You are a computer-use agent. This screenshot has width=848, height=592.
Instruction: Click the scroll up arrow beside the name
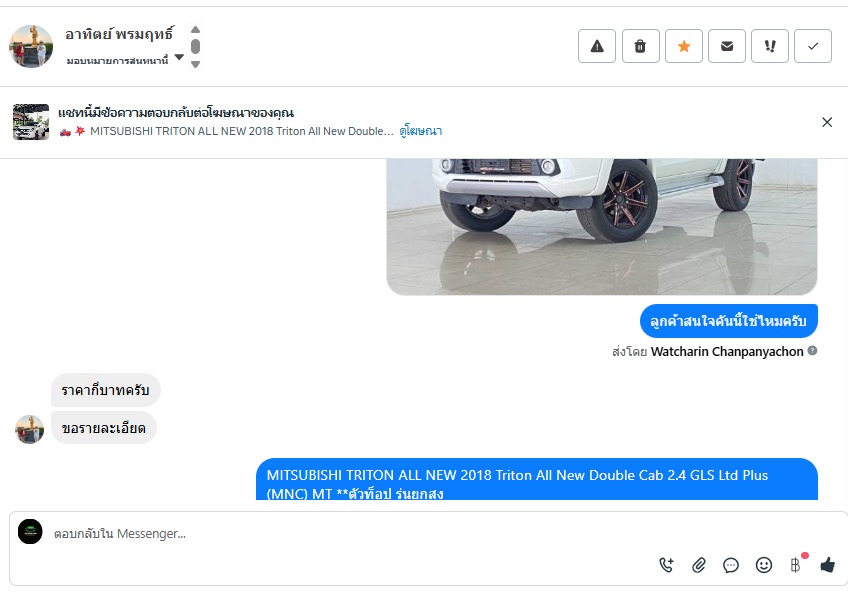tap(196, 30)
